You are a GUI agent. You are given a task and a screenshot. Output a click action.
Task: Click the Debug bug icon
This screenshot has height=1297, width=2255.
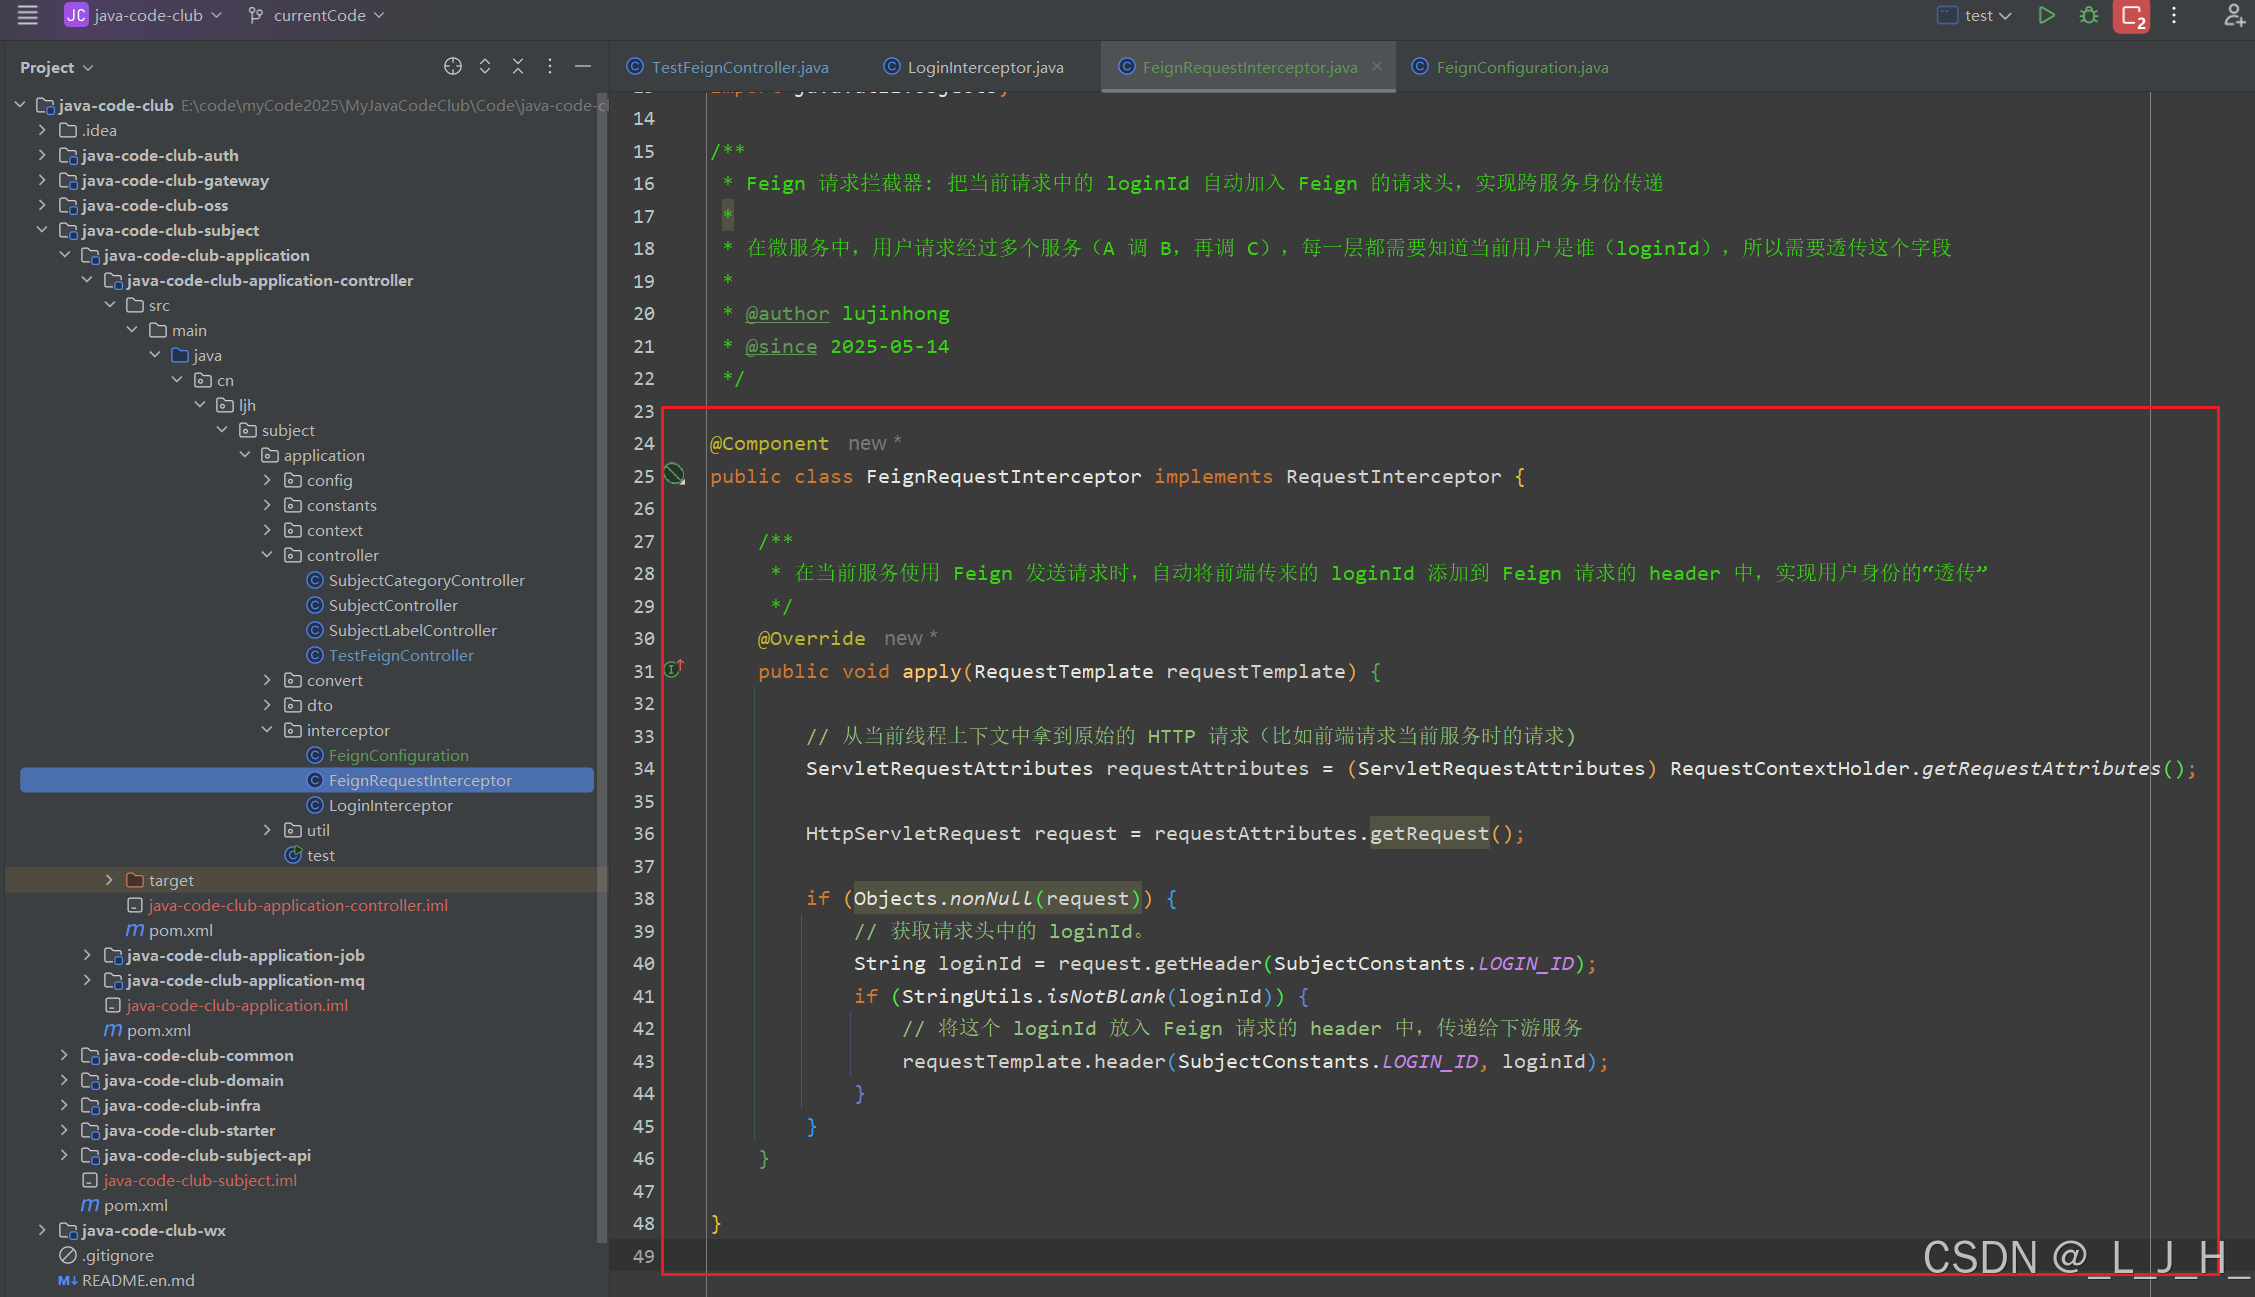click(2089, 15)
